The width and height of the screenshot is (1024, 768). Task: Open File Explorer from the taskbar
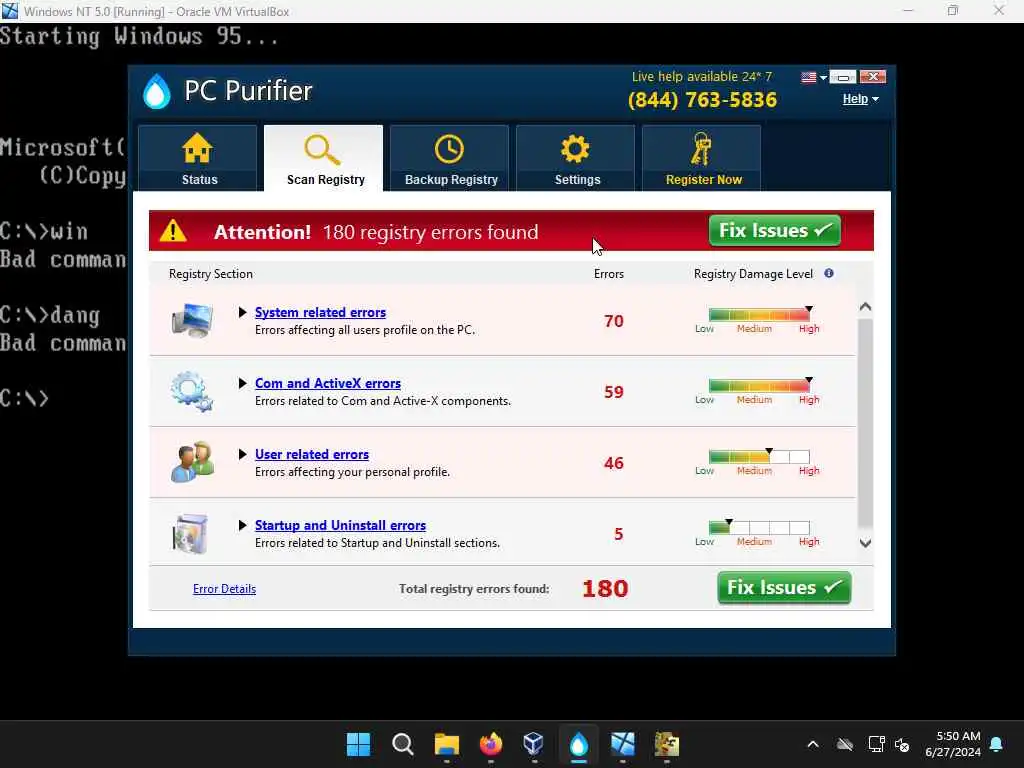447,744
